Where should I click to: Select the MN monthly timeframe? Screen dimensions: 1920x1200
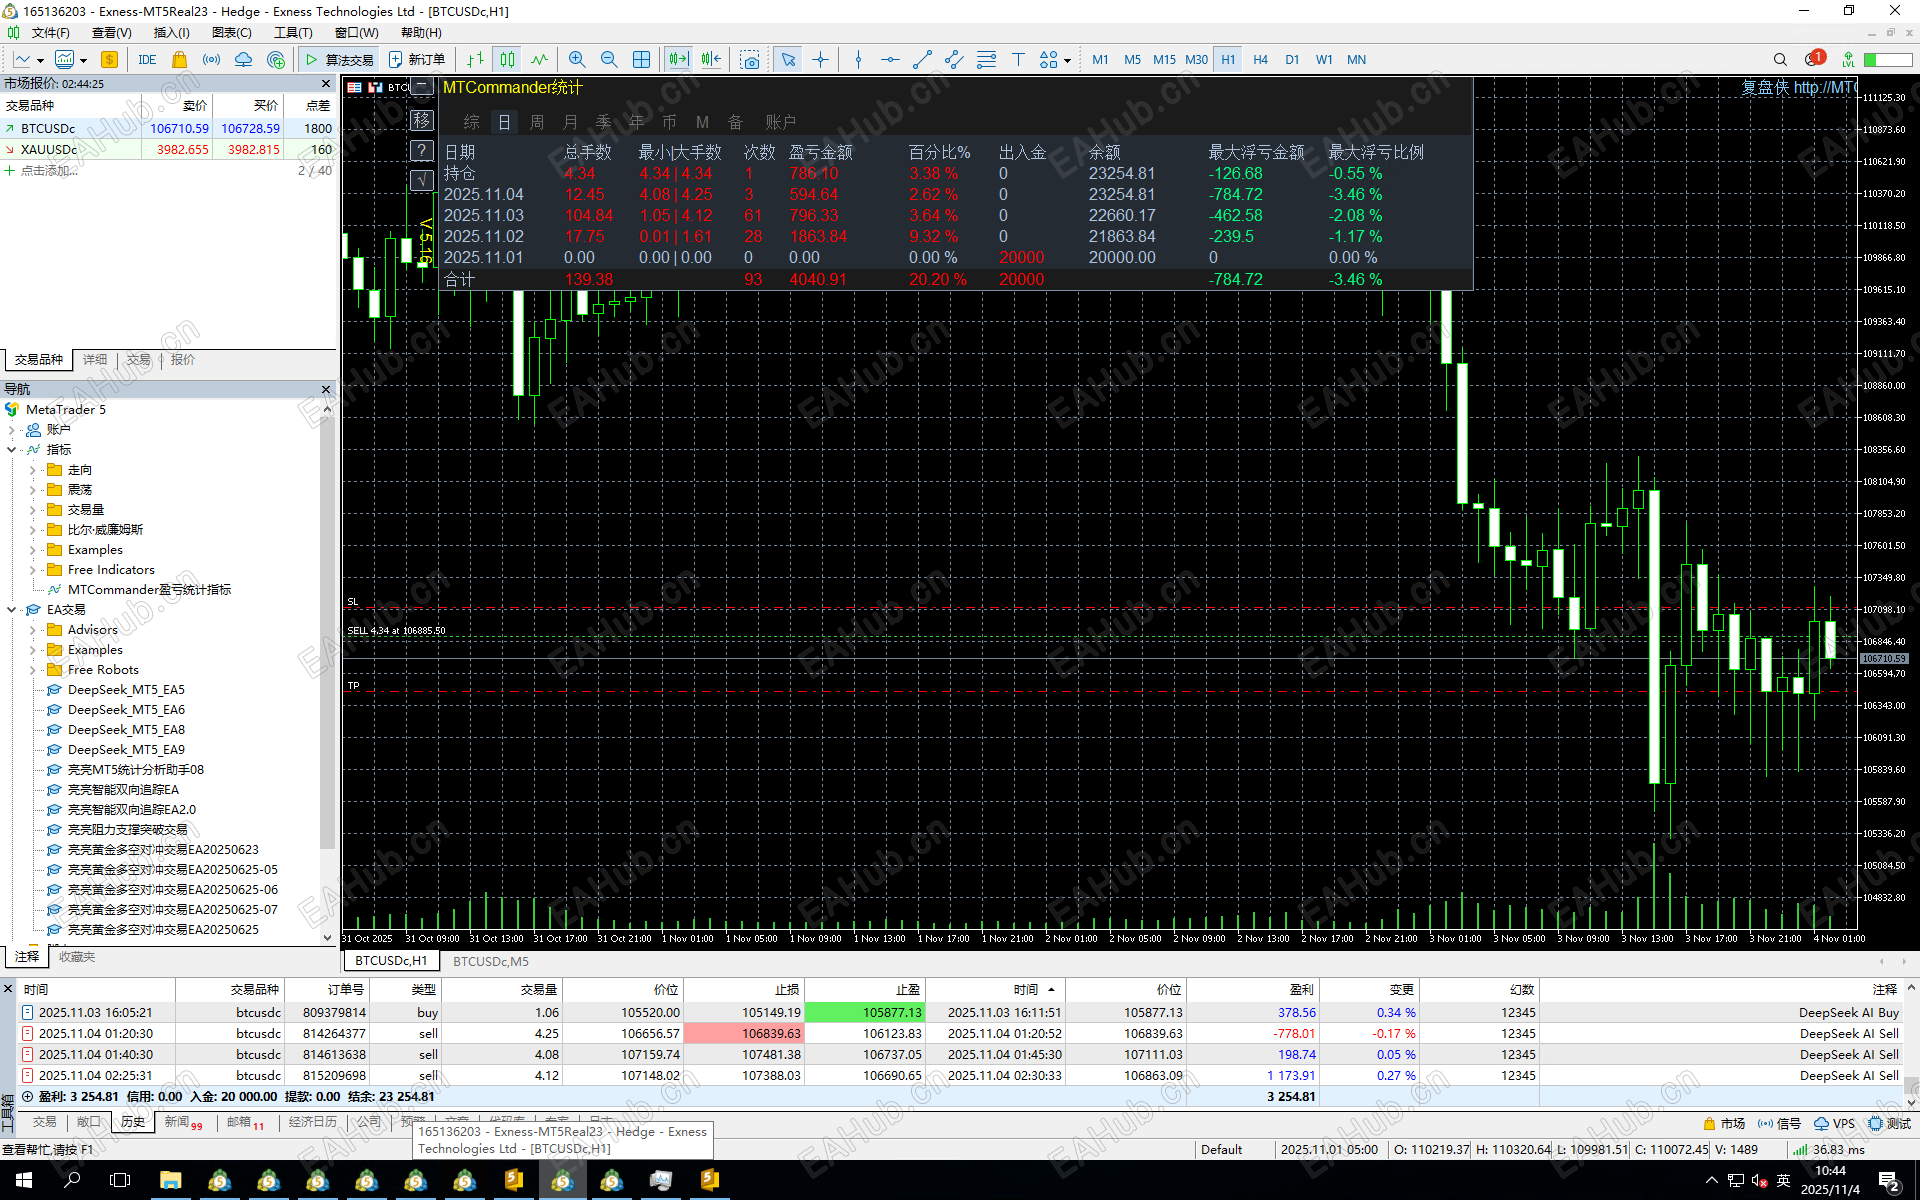coord(1356,60)
